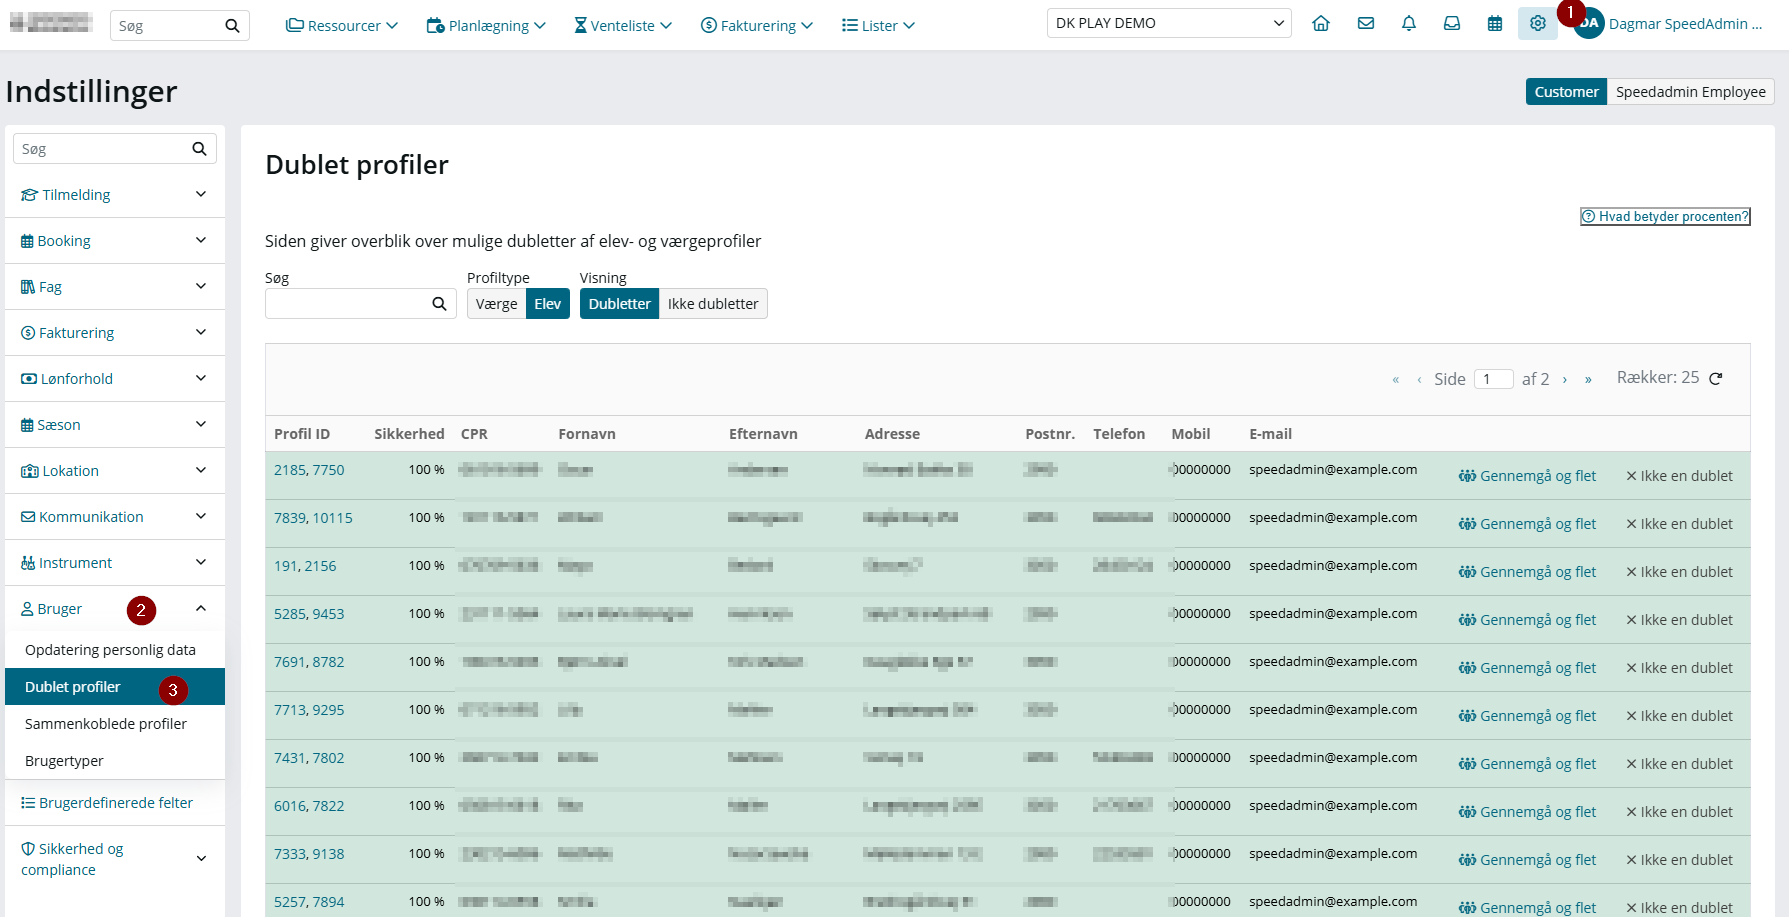Image resolution: width=1789 pixels, height=917 pixels.
Task: Expand Sikkerhed og compliance section
Action: (115, 859)
